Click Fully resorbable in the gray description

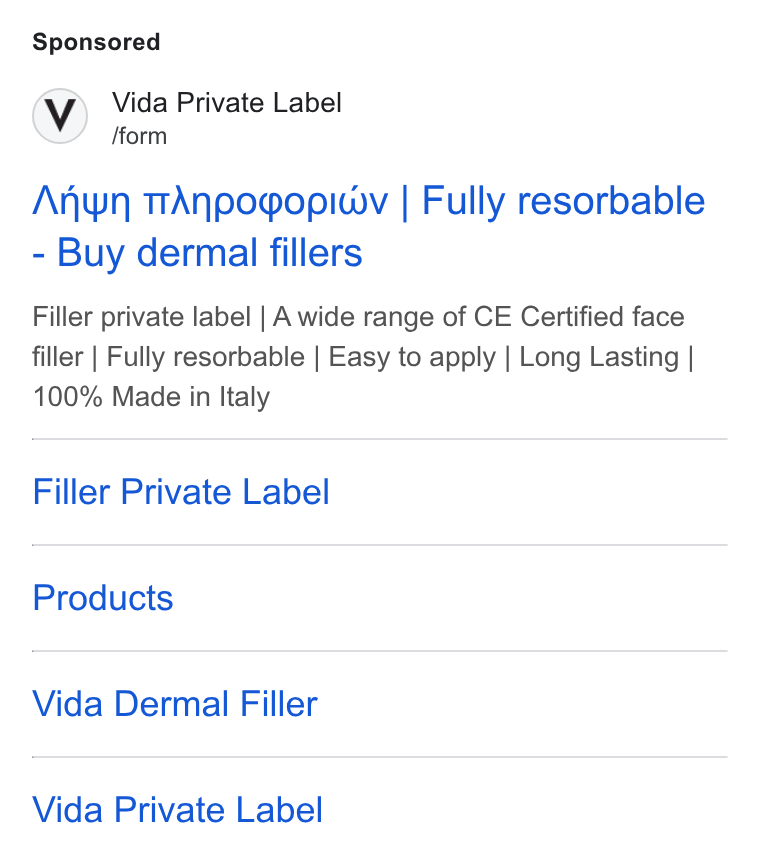(206, 357)
